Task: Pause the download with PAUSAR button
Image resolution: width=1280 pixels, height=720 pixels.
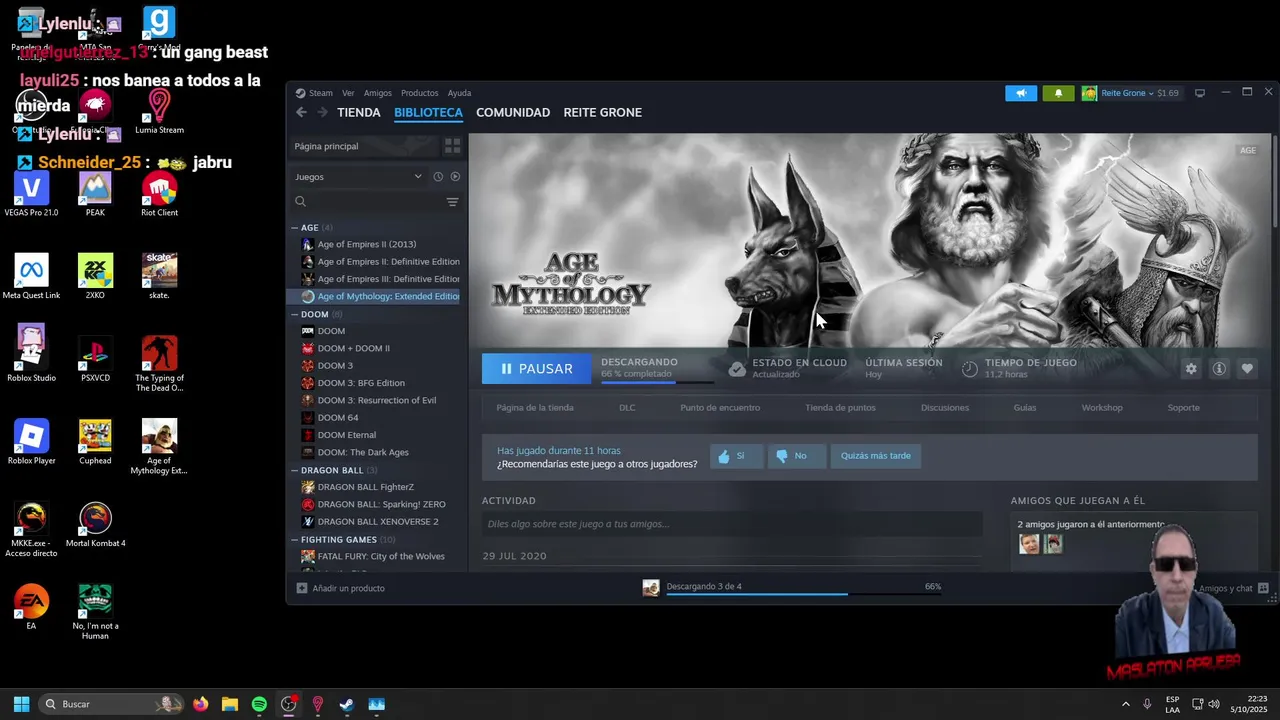Action: click(536, 369)
